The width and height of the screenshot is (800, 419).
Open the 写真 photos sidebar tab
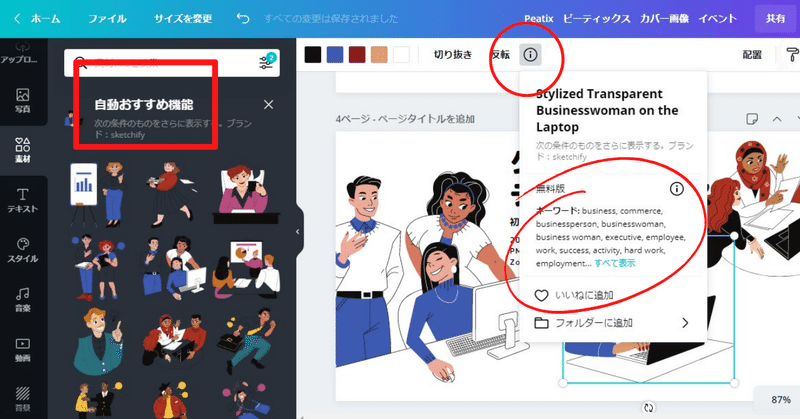[22, 100]
